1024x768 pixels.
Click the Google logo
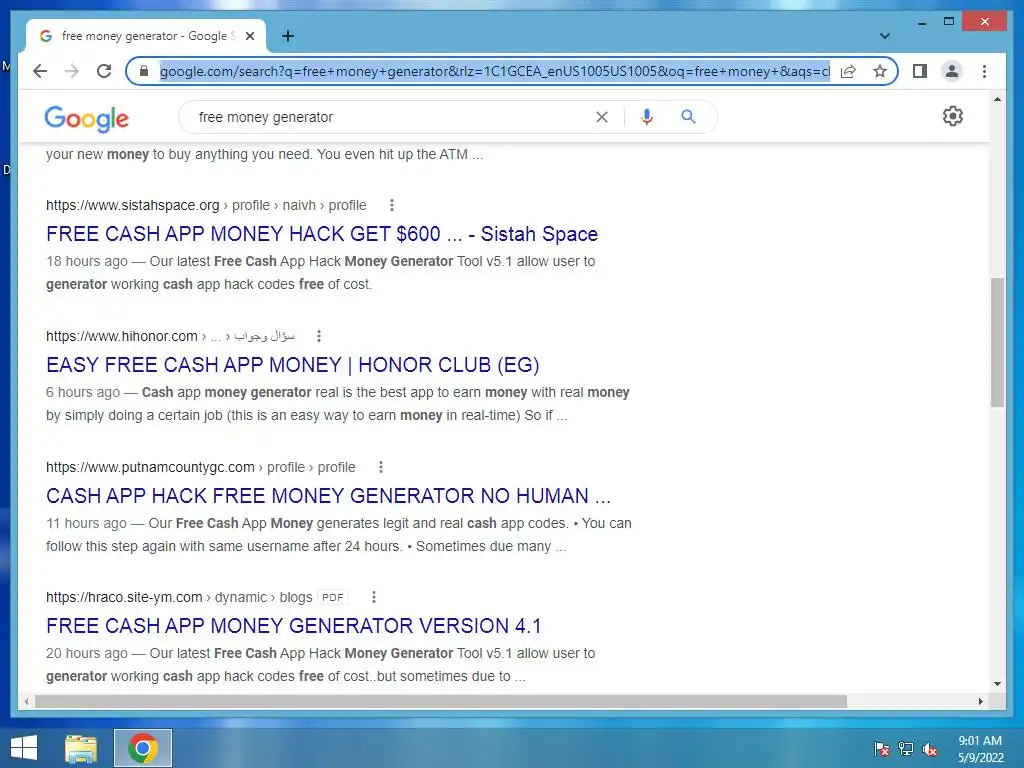(x=87, y=118)
